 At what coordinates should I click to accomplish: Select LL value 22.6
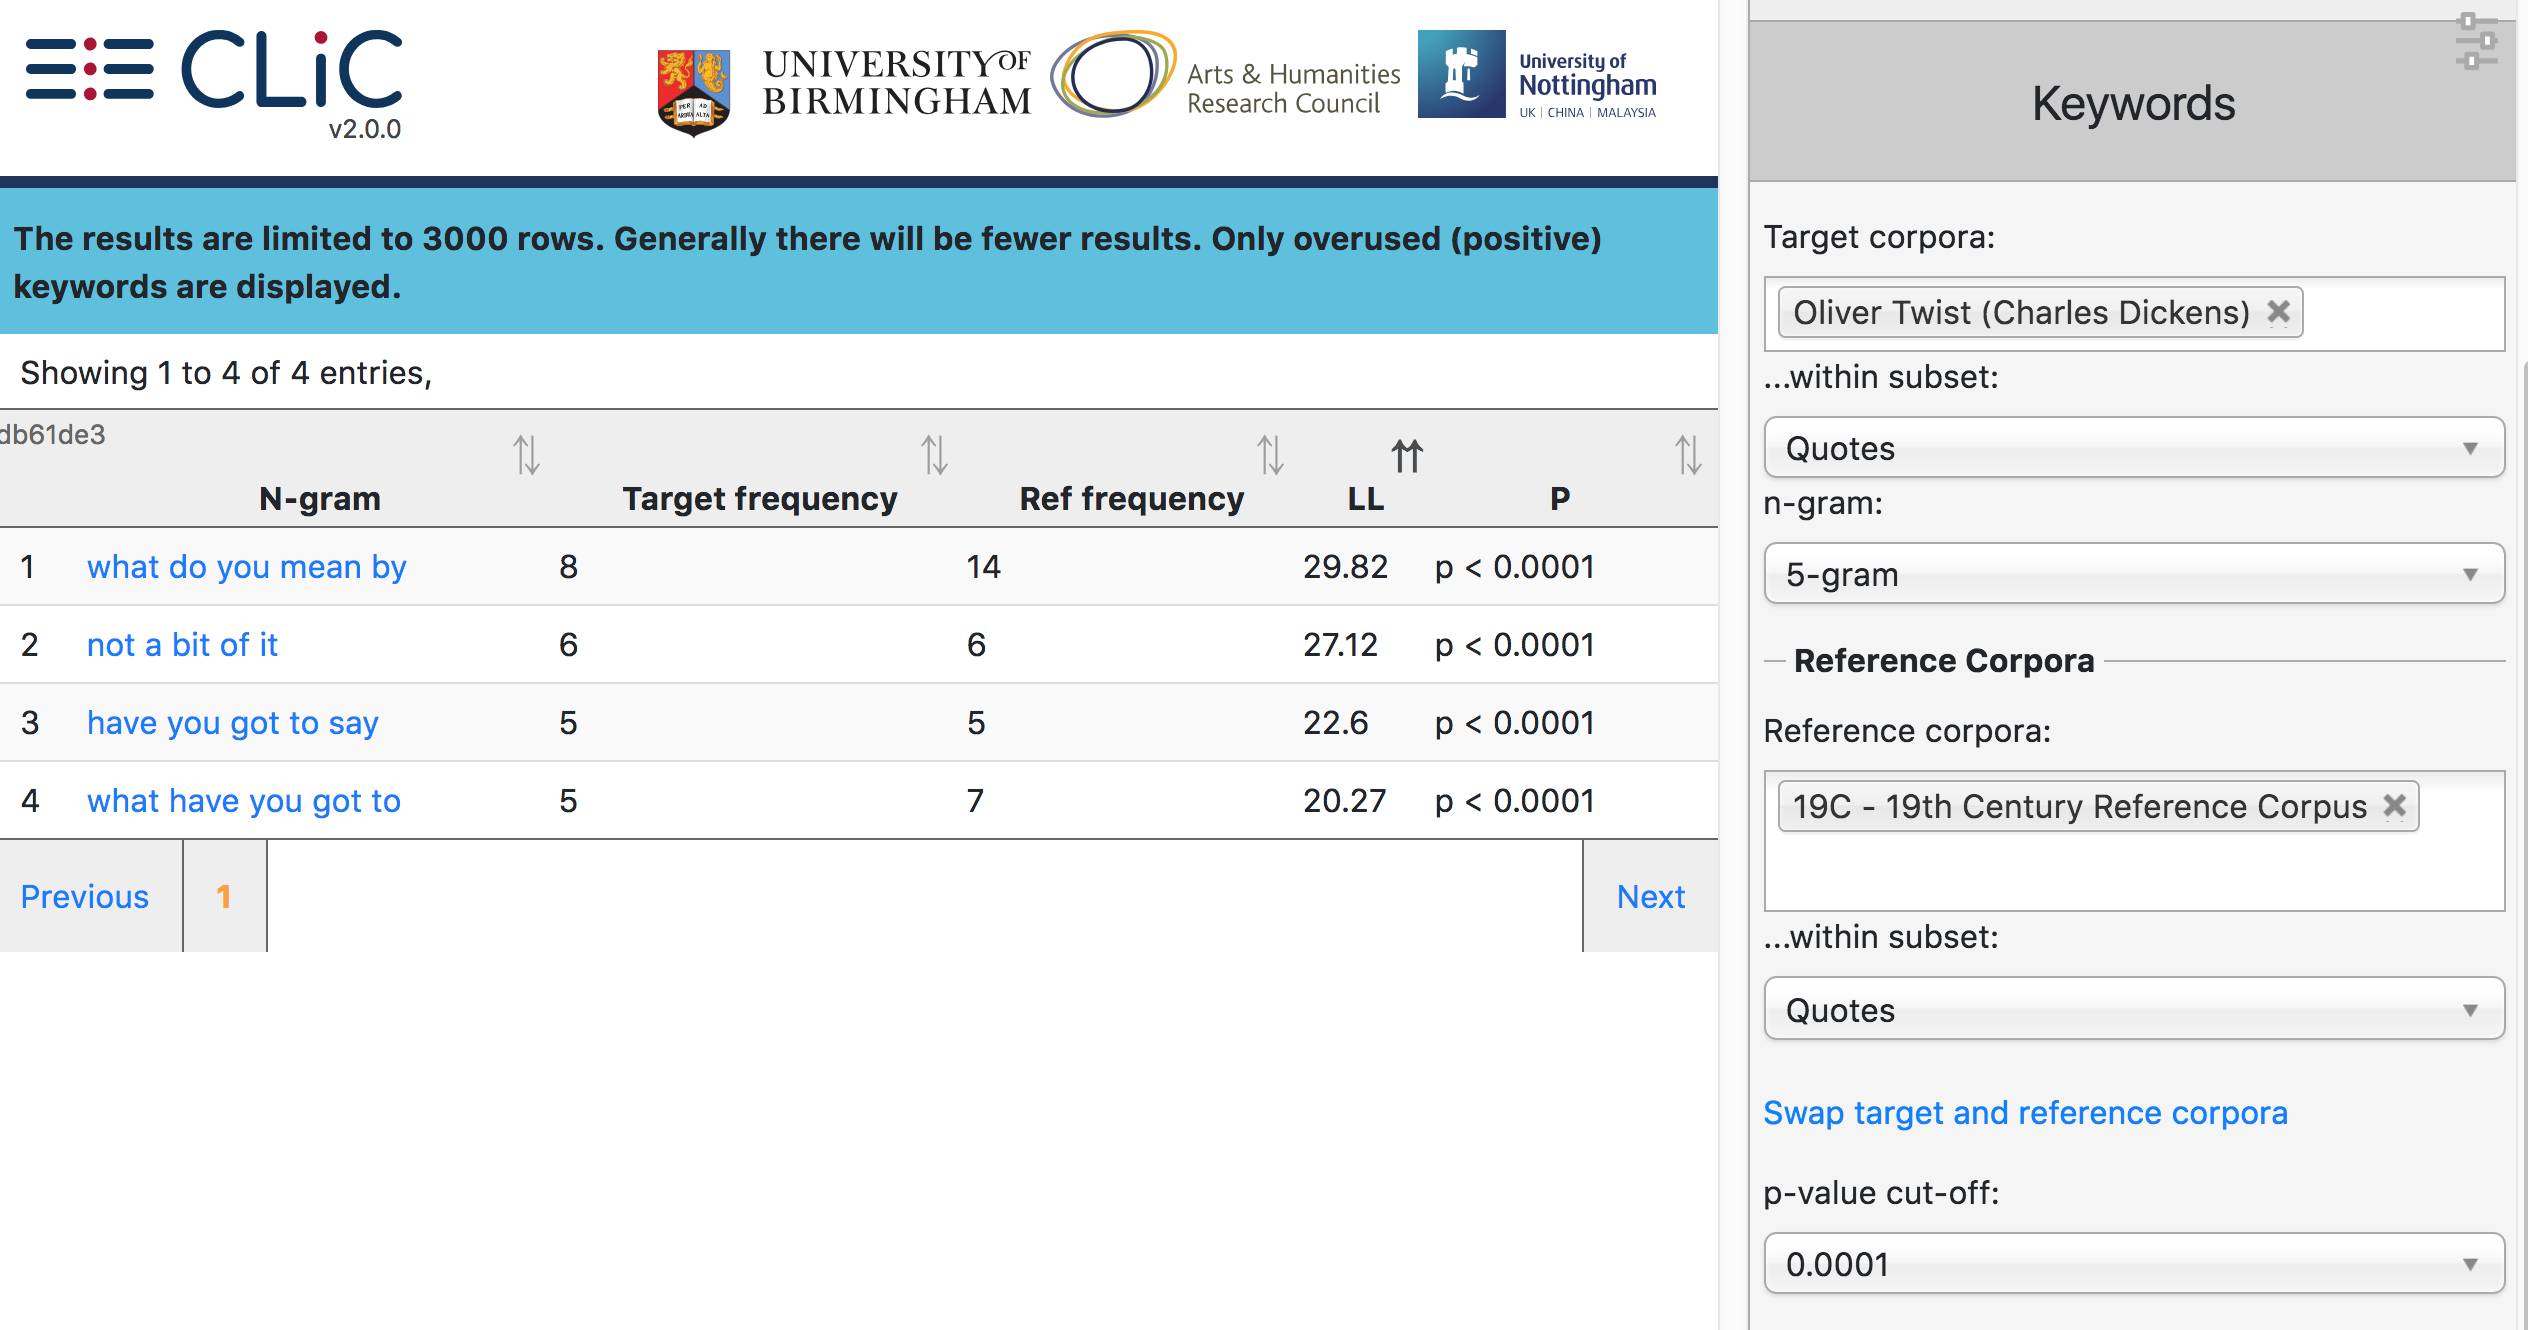(x=1335, y=723)
